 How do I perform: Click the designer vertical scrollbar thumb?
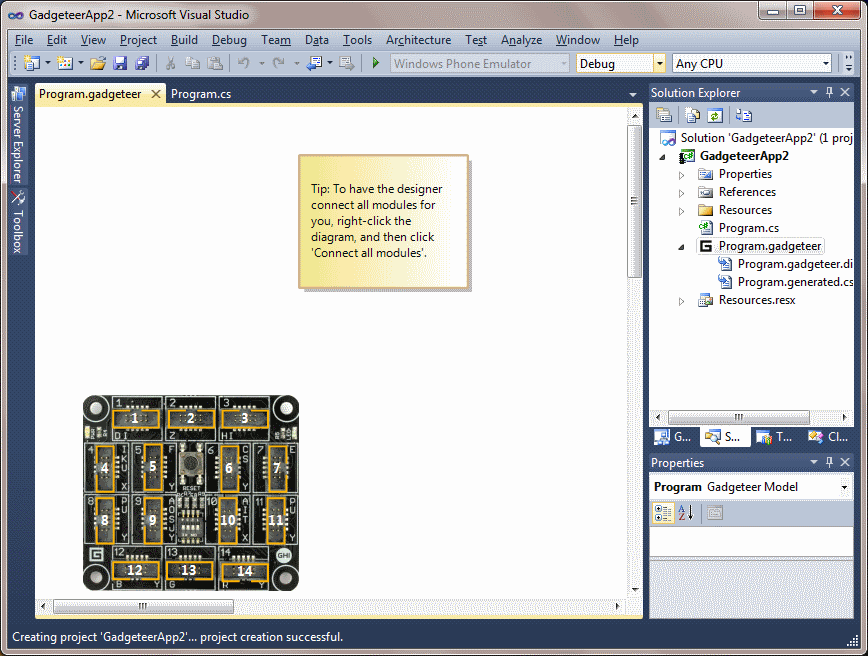tap(634, 202)
